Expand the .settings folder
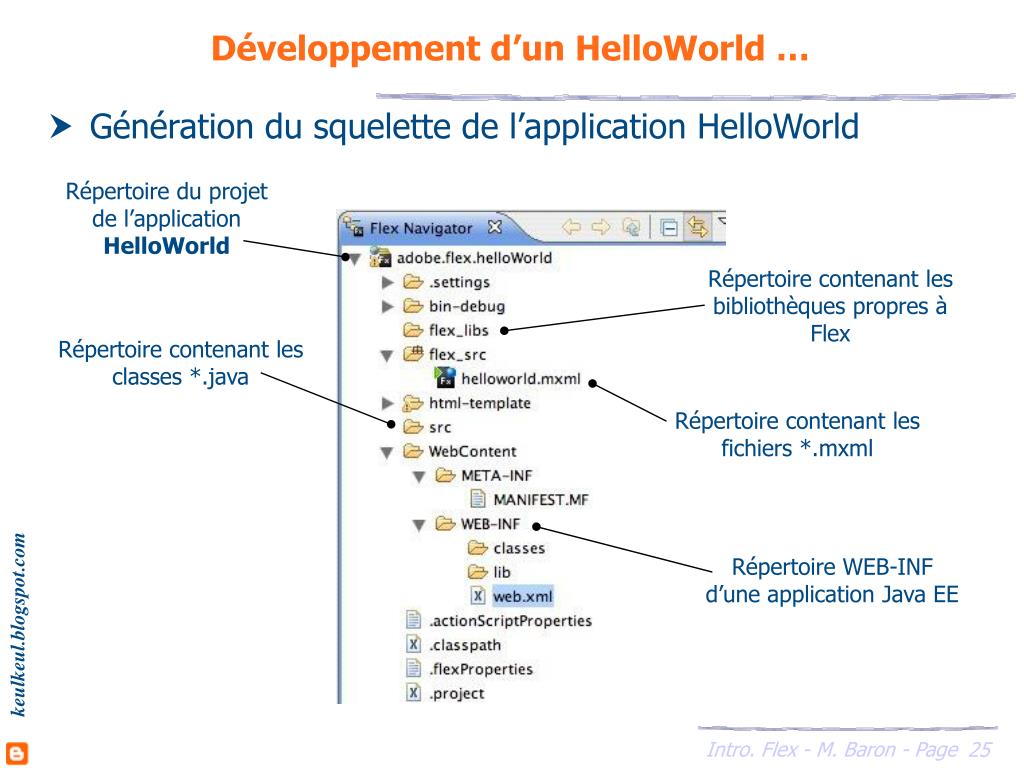This screenshot has width=1024, height=768. coord(387,282)
